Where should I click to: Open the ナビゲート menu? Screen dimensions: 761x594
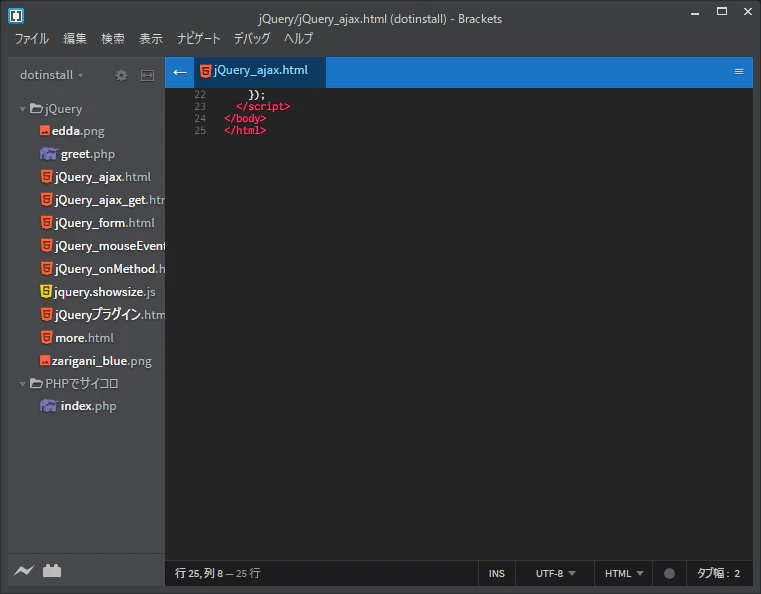pos(199,39)
